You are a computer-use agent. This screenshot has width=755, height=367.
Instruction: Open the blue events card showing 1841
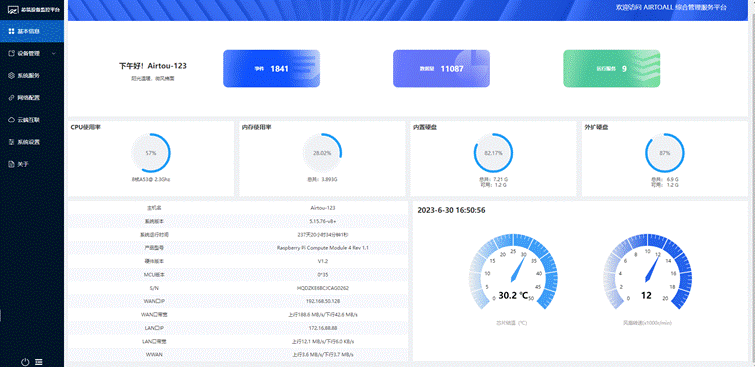271,69
